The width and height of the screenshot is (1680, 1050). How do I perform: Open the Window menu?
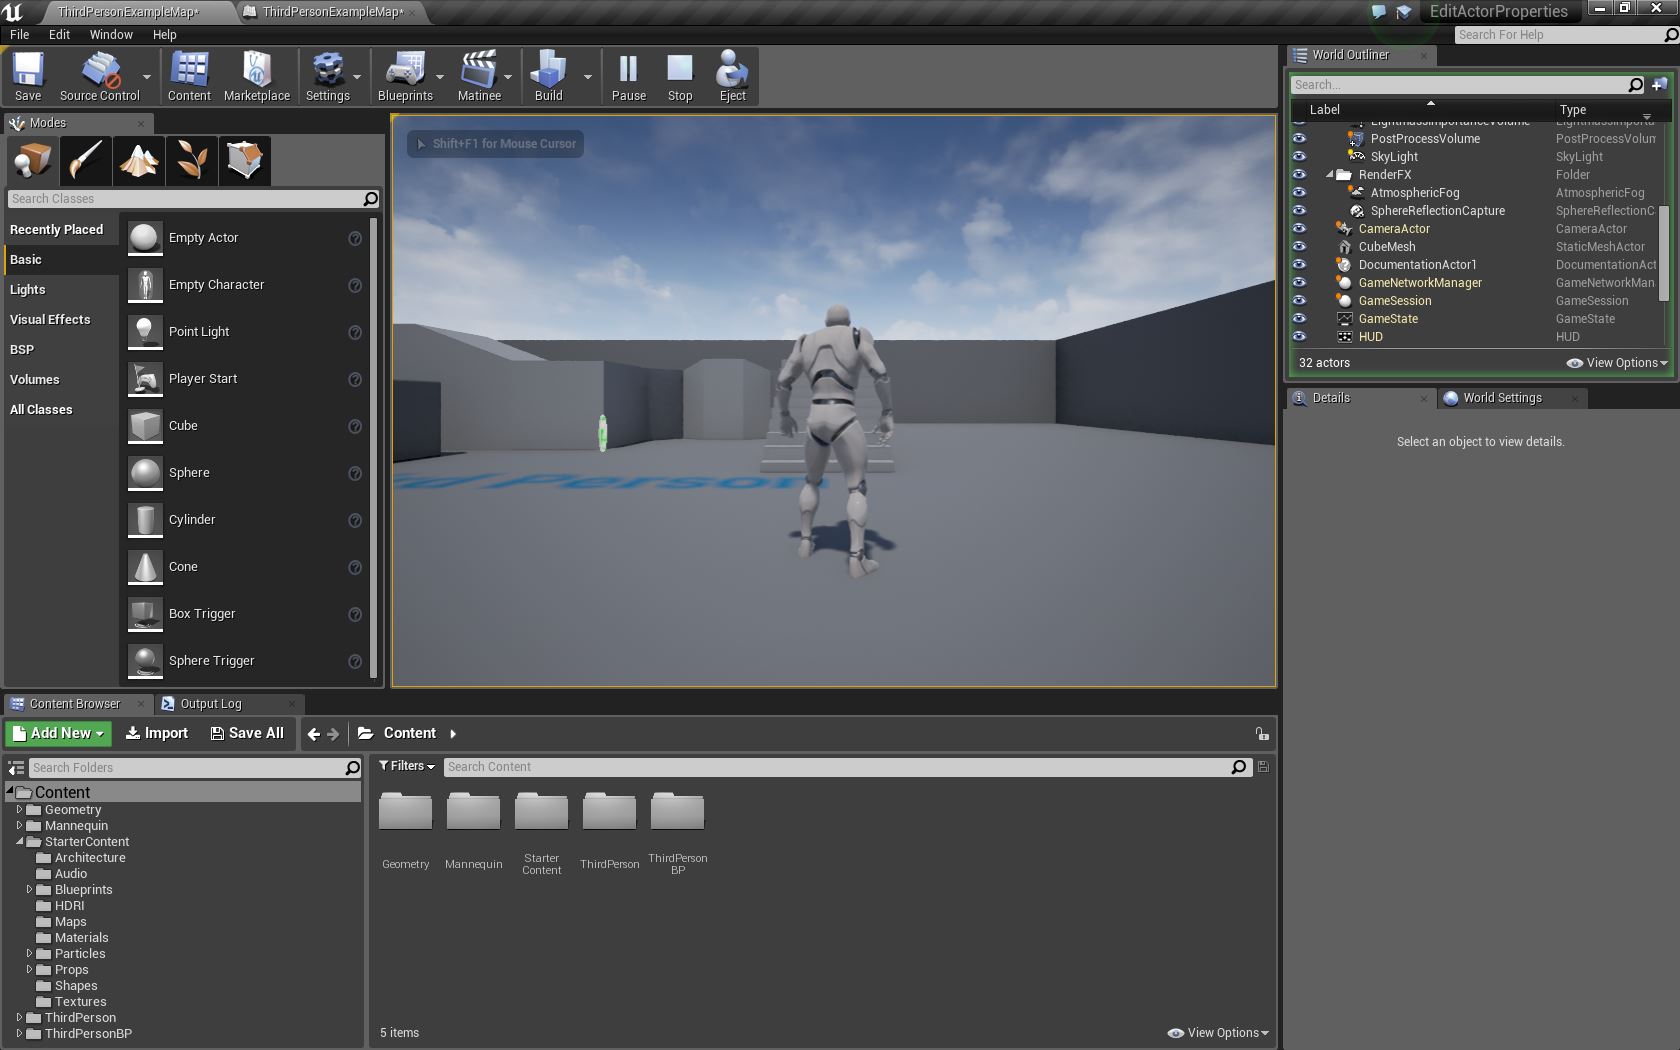point(111,34)
